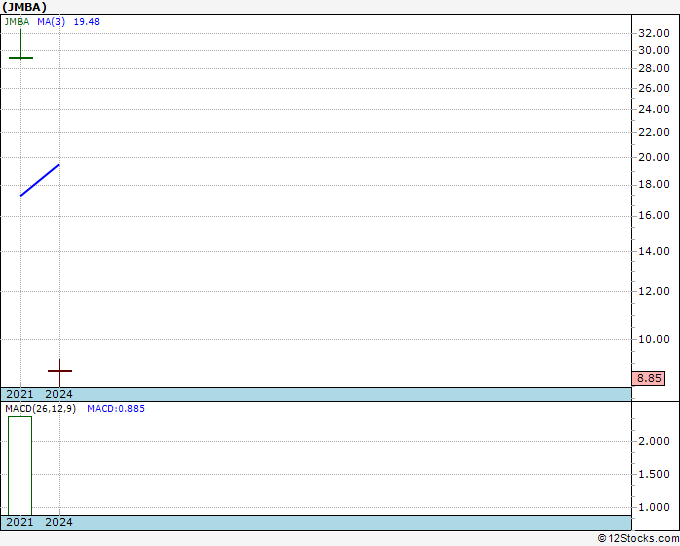Click the 2.000 MACD axis label
Viewport: 680px width, 546px height.
[x=654, y=441]
